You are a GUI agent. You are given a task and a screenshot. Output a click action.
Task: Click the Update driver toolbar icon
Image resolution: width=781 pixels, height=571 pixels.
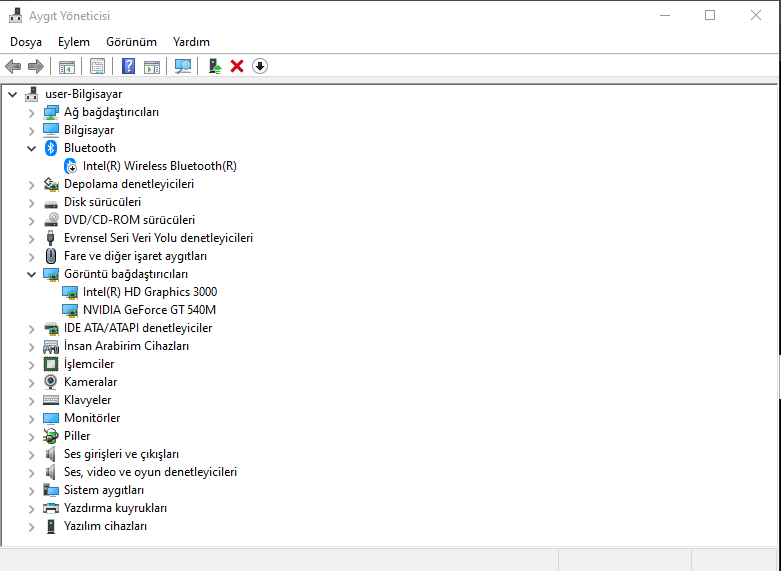tap(215, 66)
